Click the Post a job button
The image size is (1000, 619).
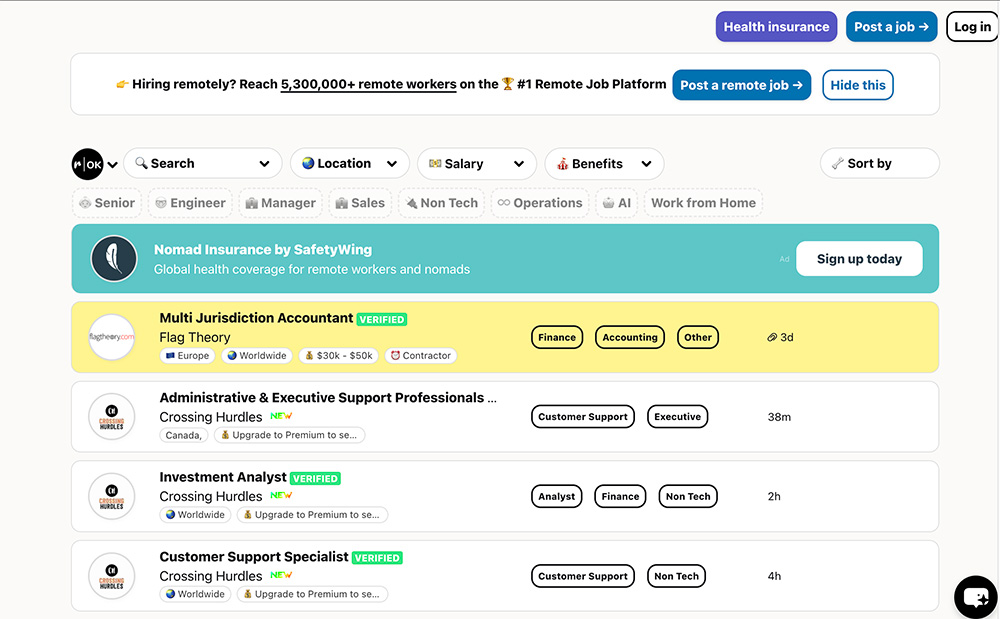point(892,27)
